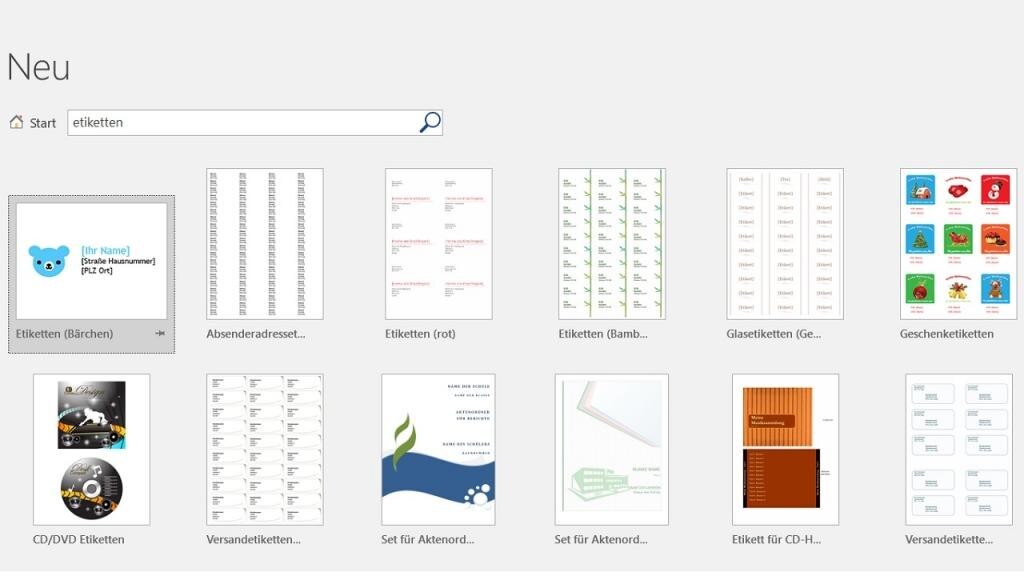This screenshot has width=1024, height=576.
Task: Pick the two-column blue Versandetiketten thumbnail
Action: (x=958, y=450)
